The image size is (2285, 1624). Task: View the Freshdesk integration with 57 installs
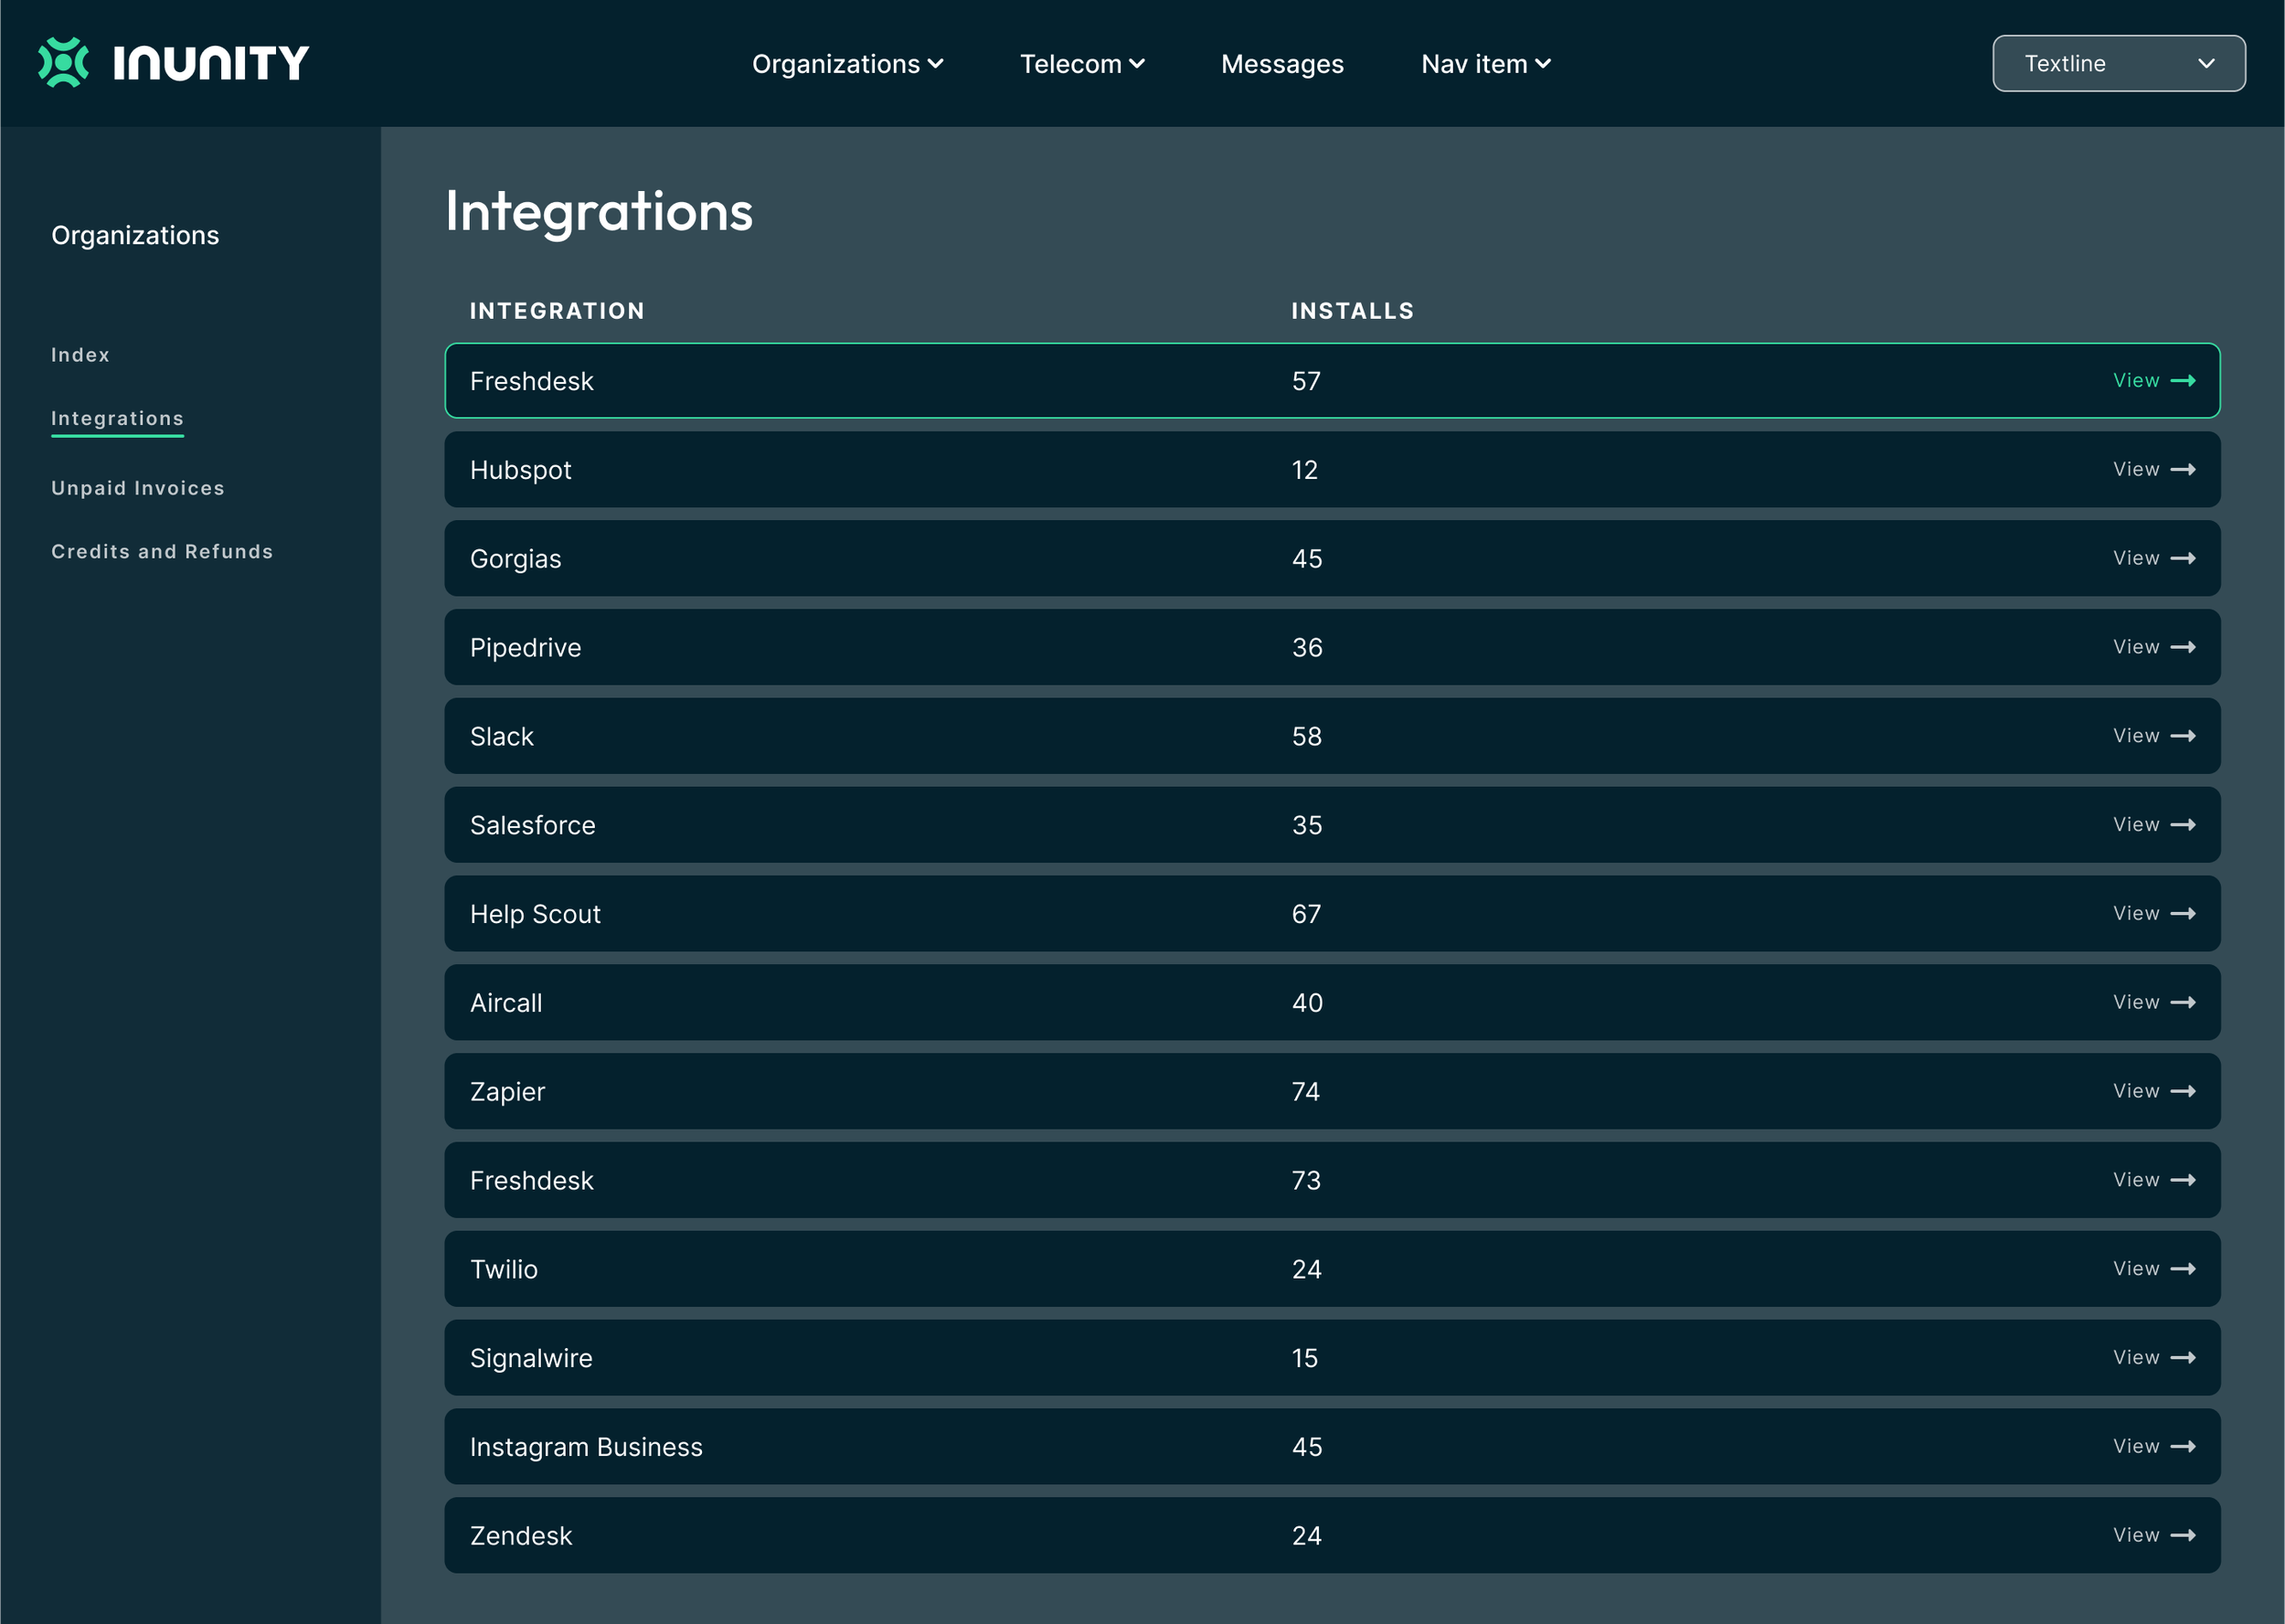(x=2154, y=381)
